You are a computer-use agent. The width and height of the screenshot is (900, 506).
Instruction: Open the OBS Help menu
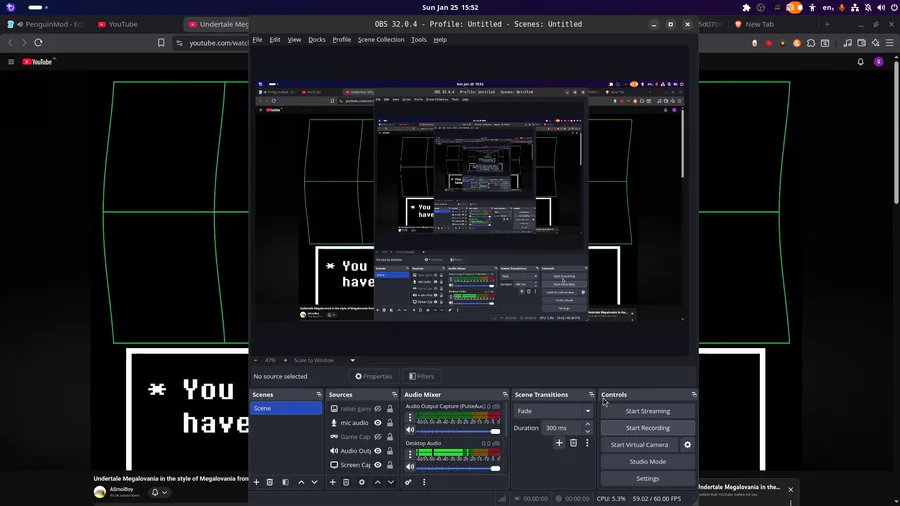click(x=440, y=40)
